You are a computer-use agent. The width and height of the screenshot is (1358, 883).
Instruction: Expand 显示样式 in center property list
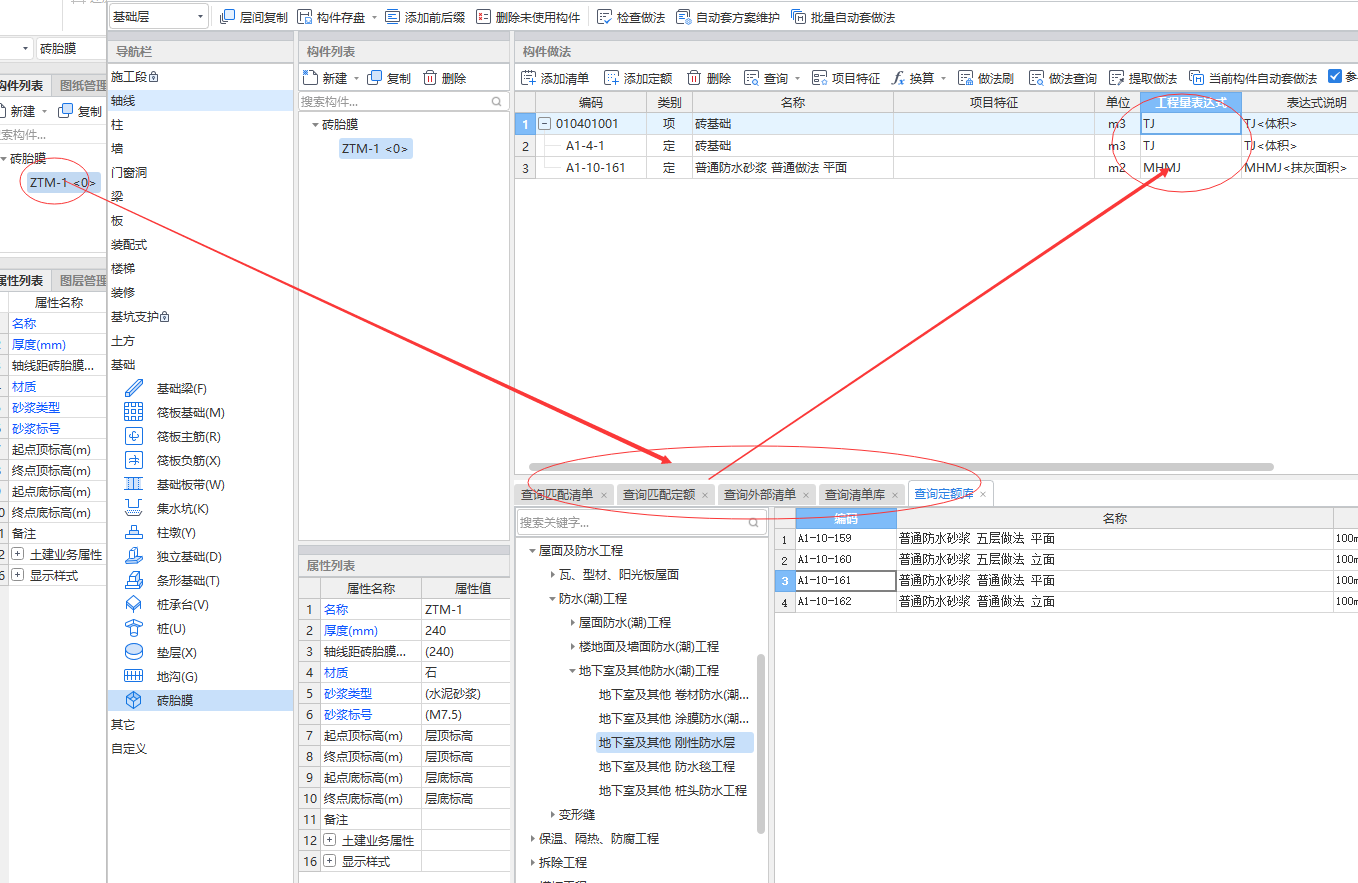330,861
